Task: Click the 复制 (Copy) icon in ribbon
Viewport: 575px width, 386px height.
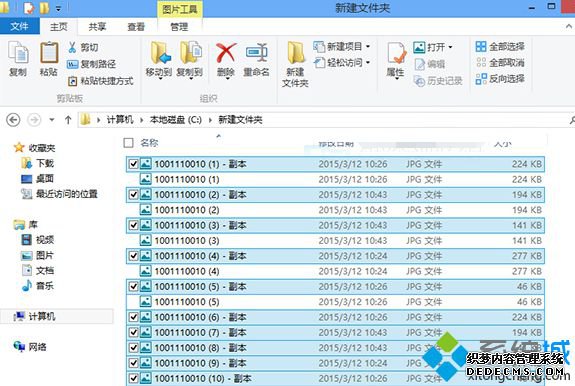Action: tap(18, 54)
